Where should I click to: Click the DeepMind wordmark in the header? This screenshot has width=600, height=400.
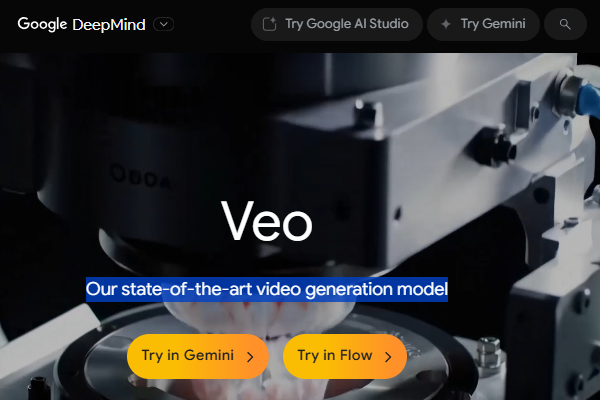(109, 25)
